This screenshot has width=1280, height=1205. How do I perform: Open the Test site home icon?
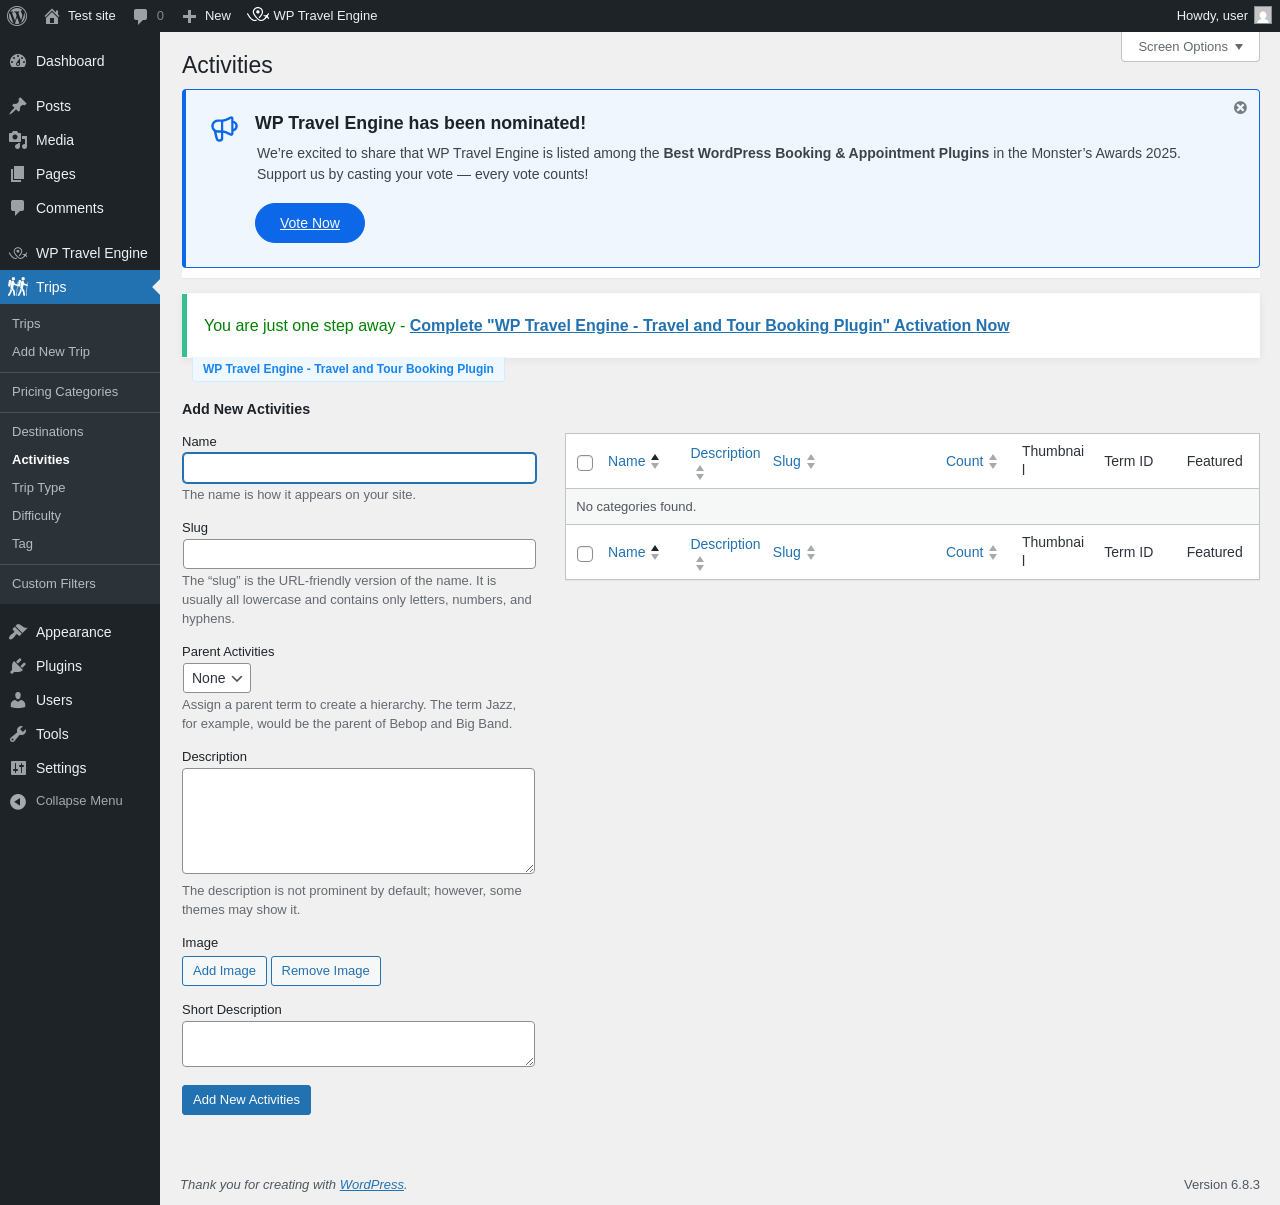pyautogui.click(x=52, y=16)
